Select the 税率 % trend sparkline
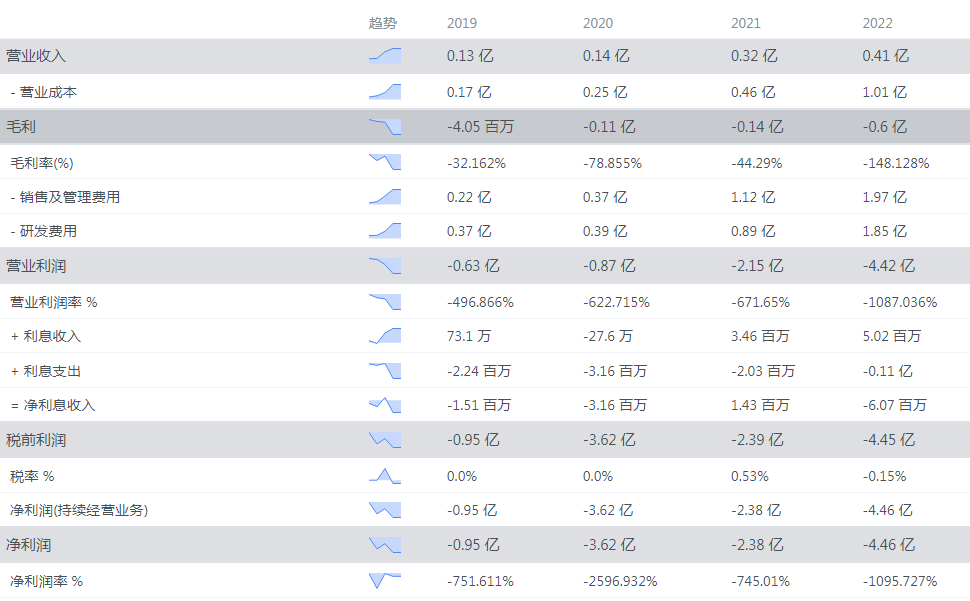 point(385,476)
